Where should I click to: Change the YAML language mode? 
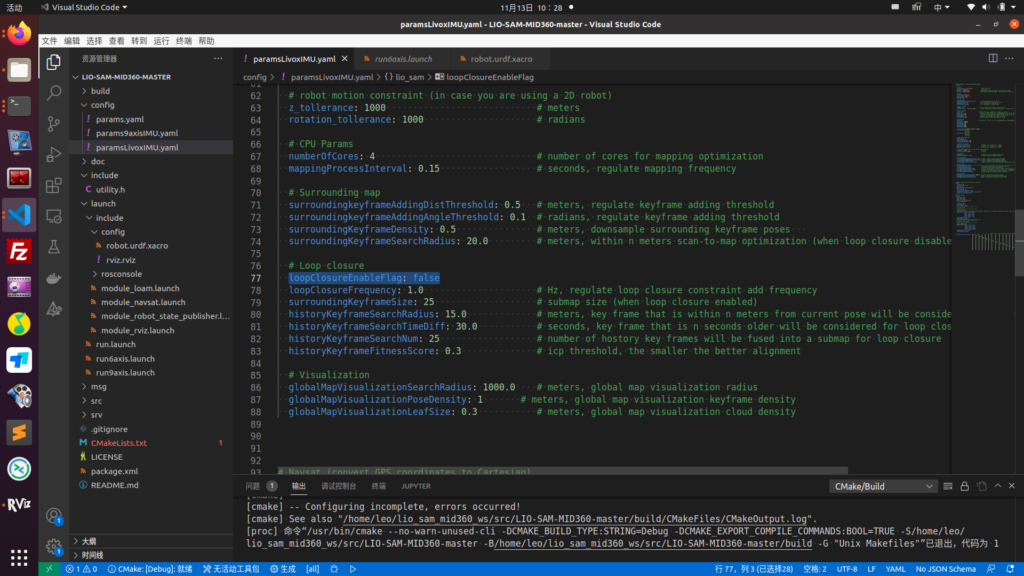click(x=895, y=569)
